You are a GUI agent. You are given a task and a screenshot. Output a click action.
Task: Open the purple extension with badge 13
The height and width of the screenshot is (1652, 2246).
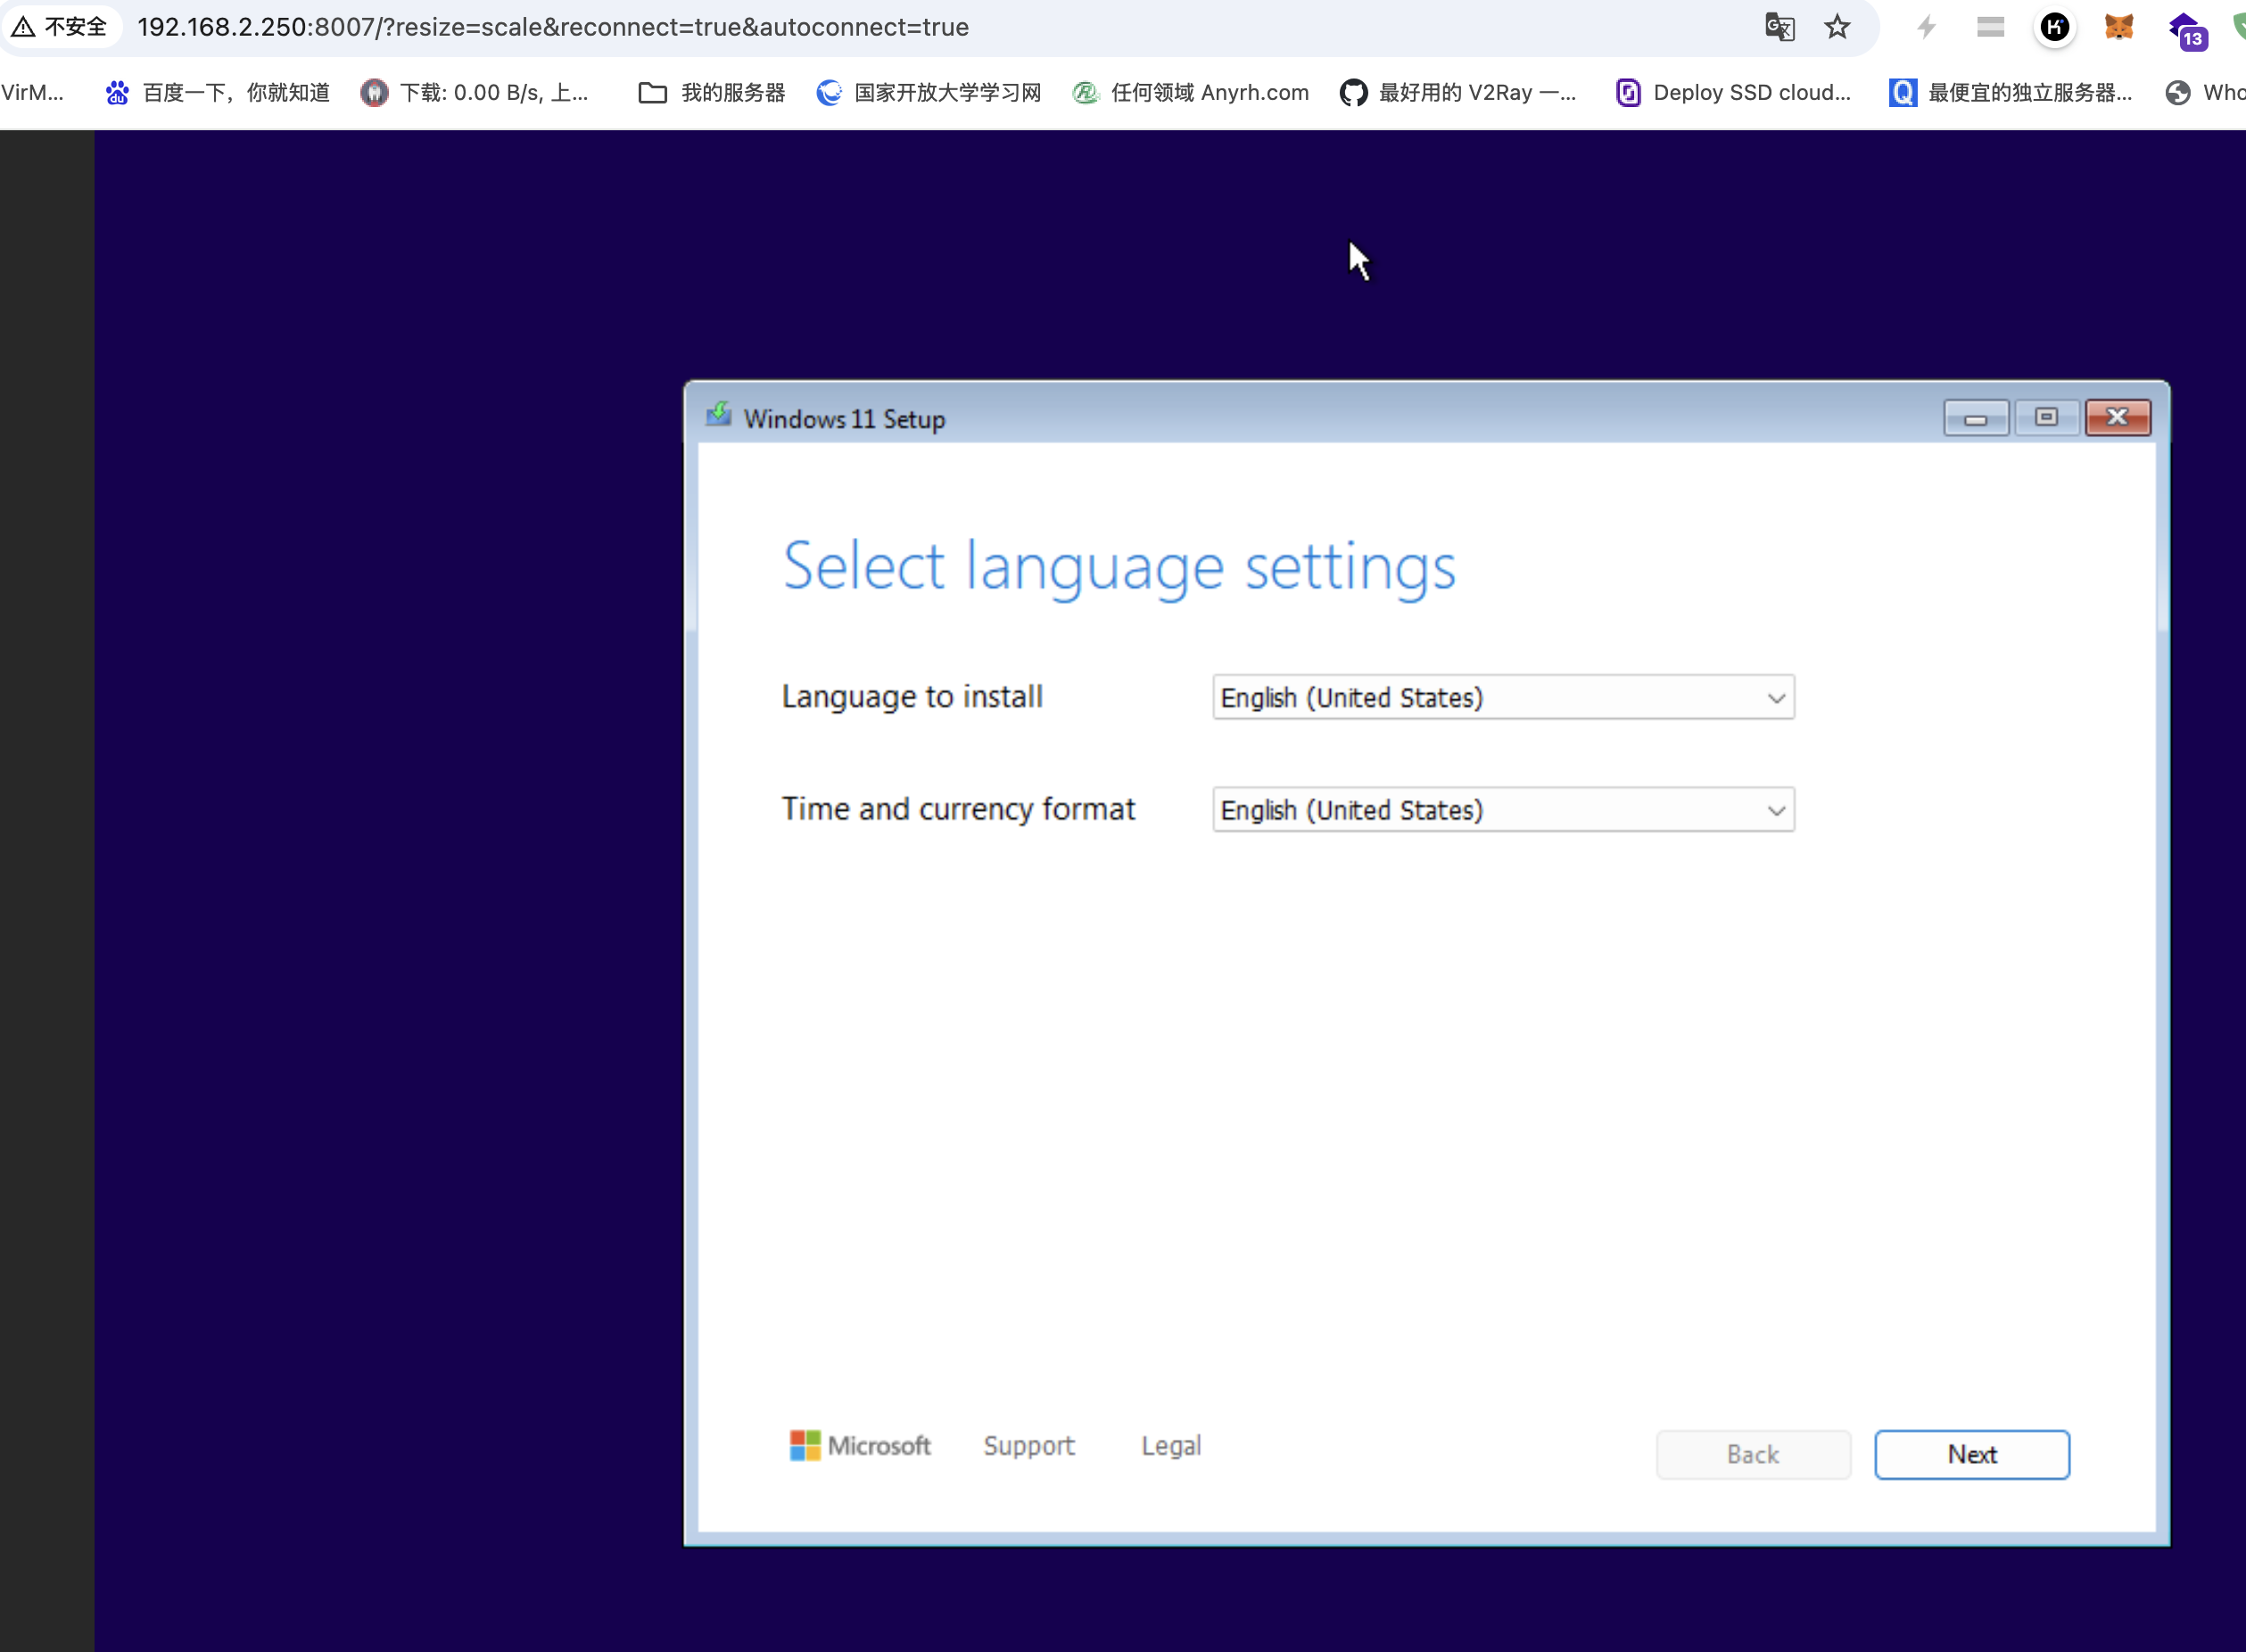click(x=2187, y=30)
